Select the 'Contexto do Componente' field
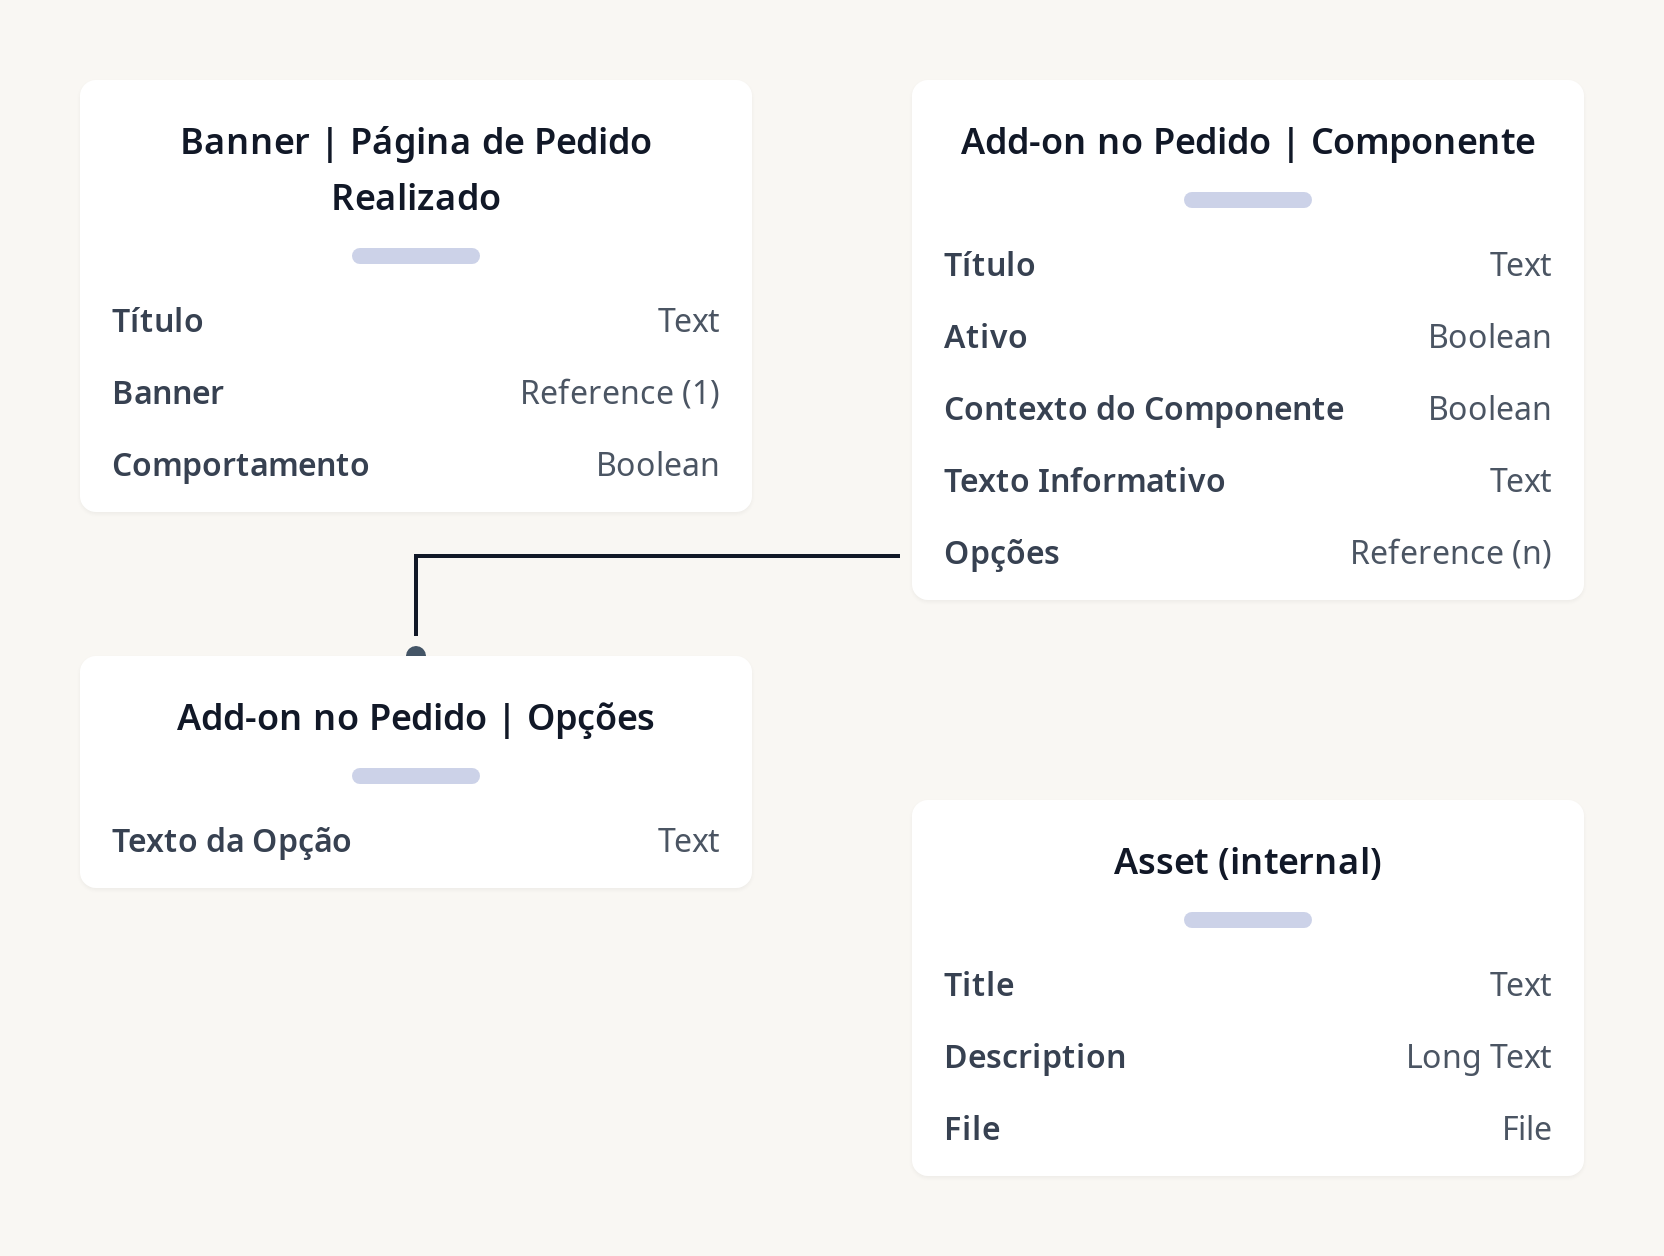Viewport: 1664px width, 1256px height. coord(1143,409)
